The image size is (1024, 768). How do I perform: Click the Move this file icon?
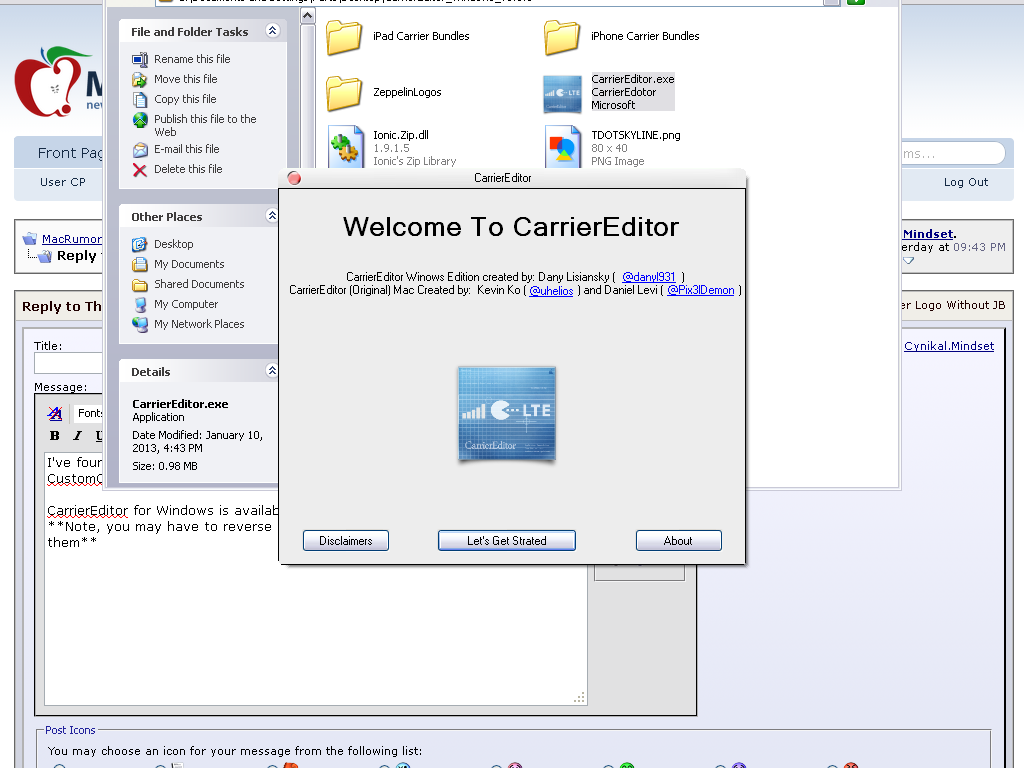pos(140,80)
